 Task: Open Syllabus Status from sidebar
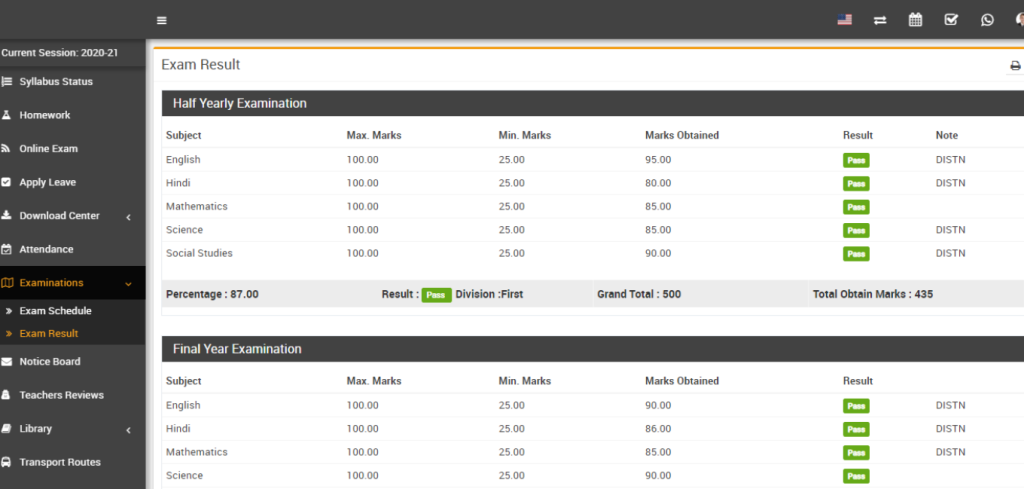(55, 82)
